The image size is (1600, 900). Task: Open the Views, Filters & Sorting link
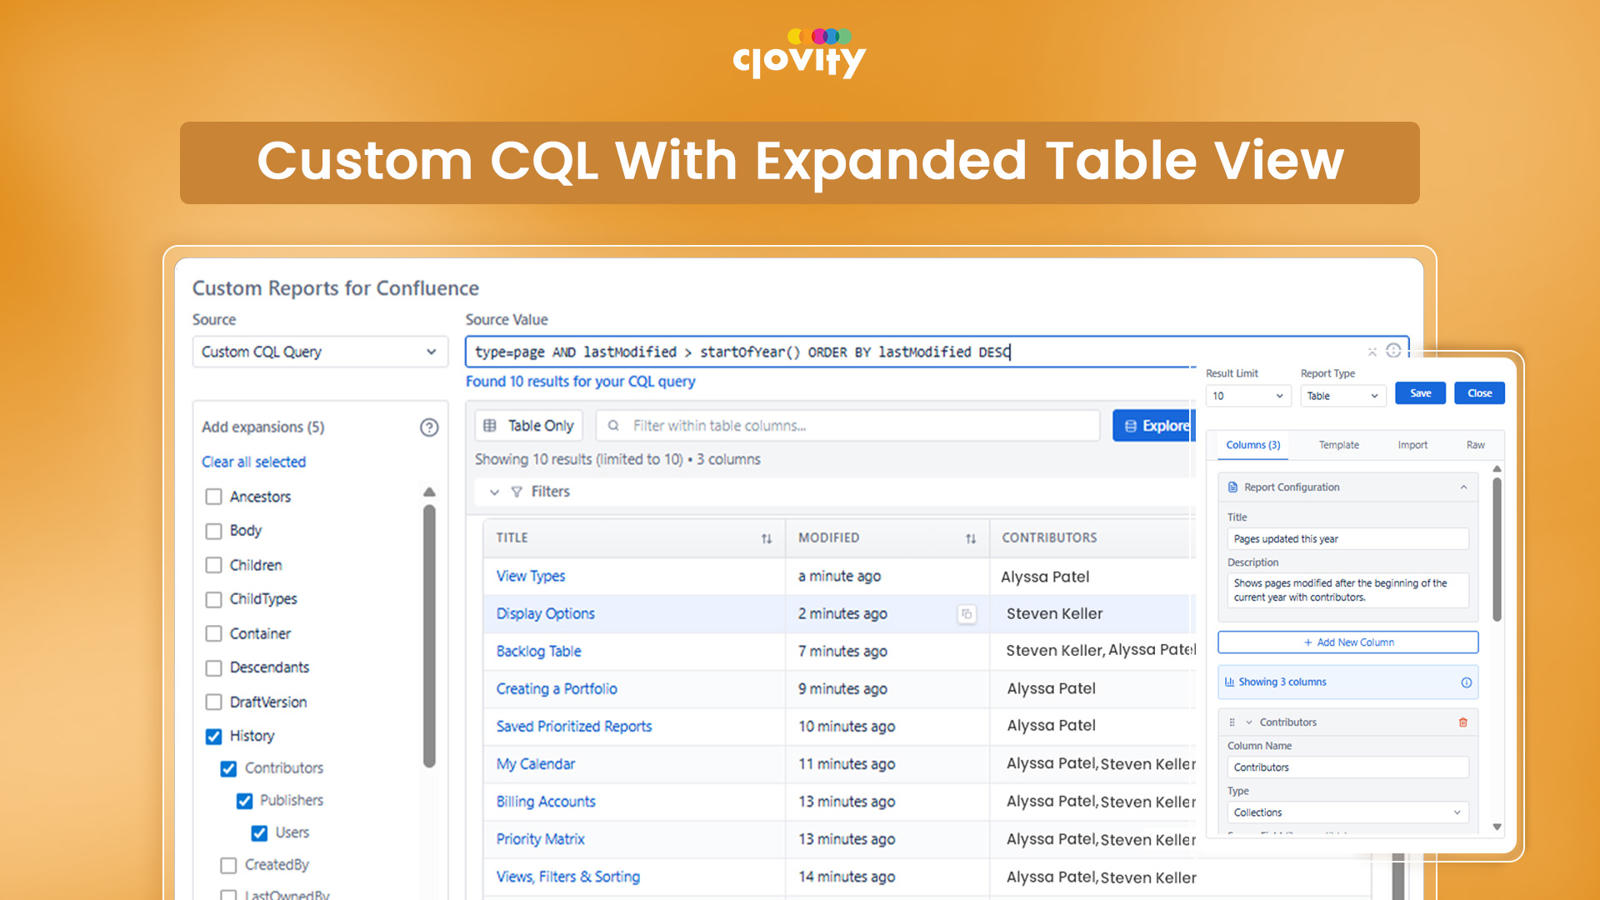(568, 877)
